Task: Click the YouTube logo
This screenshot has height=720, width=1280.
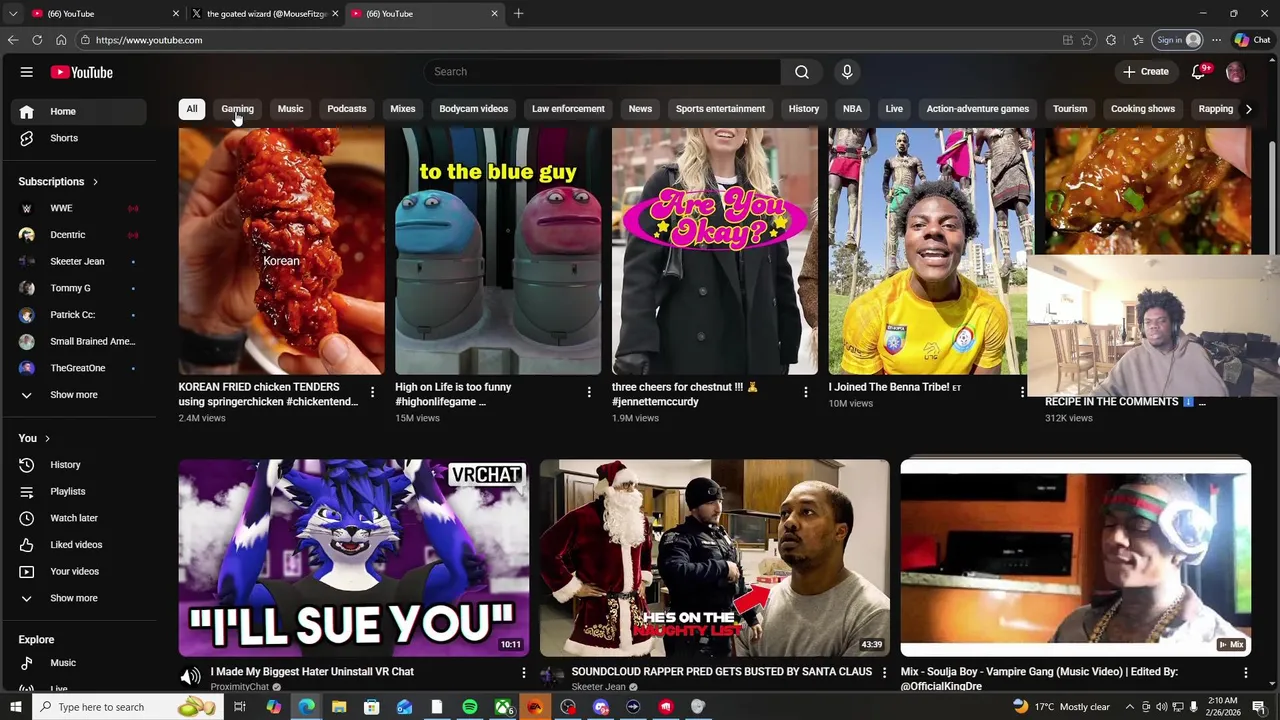Action: pyautogui.click(x=82, y=72)
